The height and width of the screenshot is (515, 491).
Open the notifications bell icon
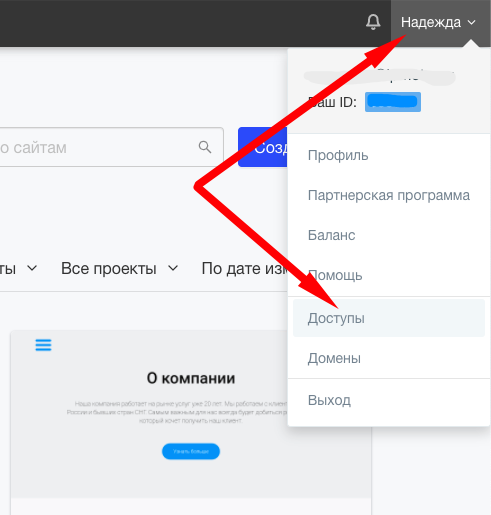pos(373,22)
